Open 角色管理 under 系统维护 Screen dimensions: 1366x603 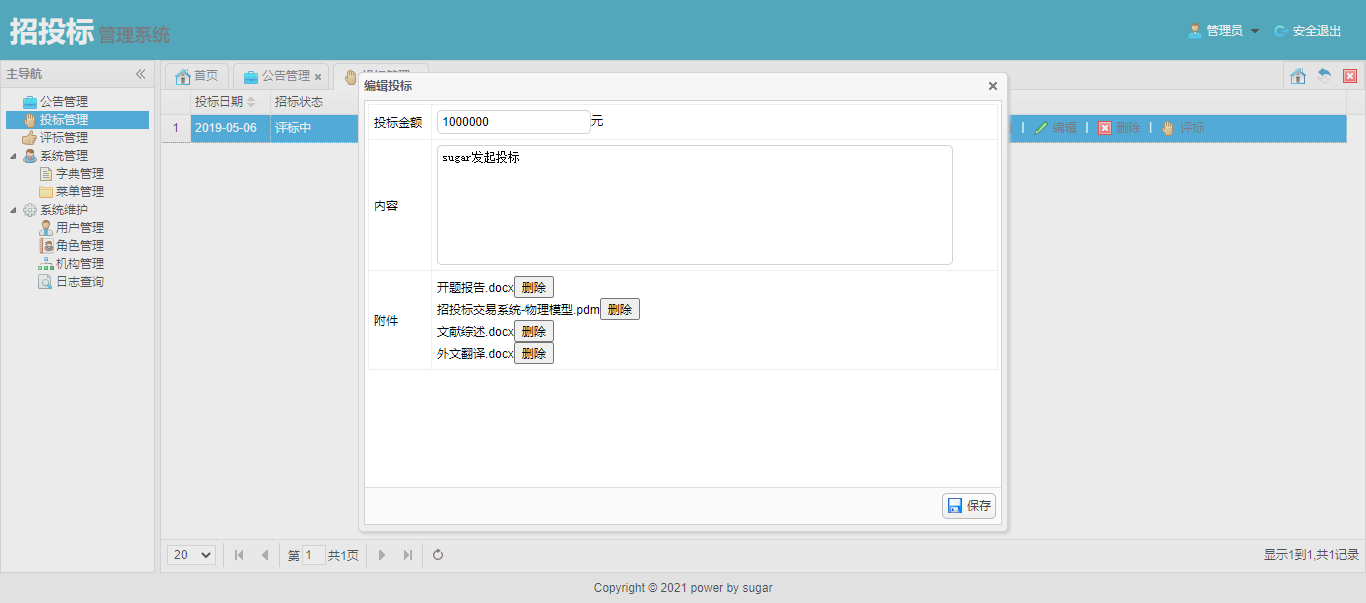coord(79,246)
